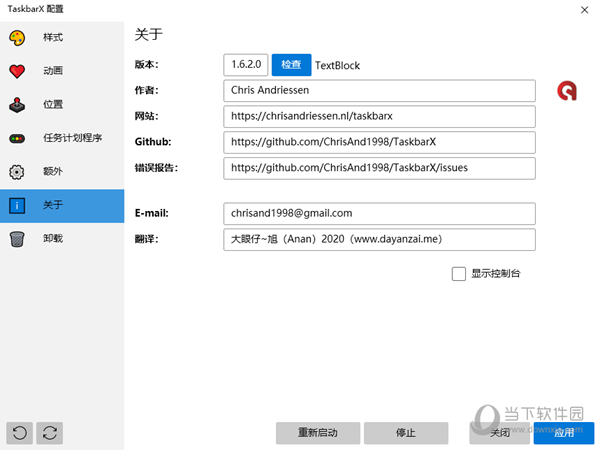Viewport: 600px width, 450px height.
Task: Click the 关于 page heading
Action: (x=148, y=34)
